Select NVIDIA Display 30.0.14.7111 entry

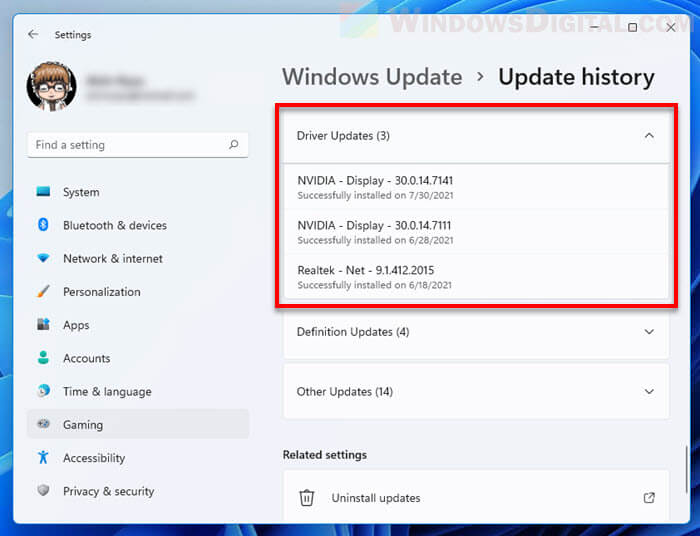(x=476, y=232)
